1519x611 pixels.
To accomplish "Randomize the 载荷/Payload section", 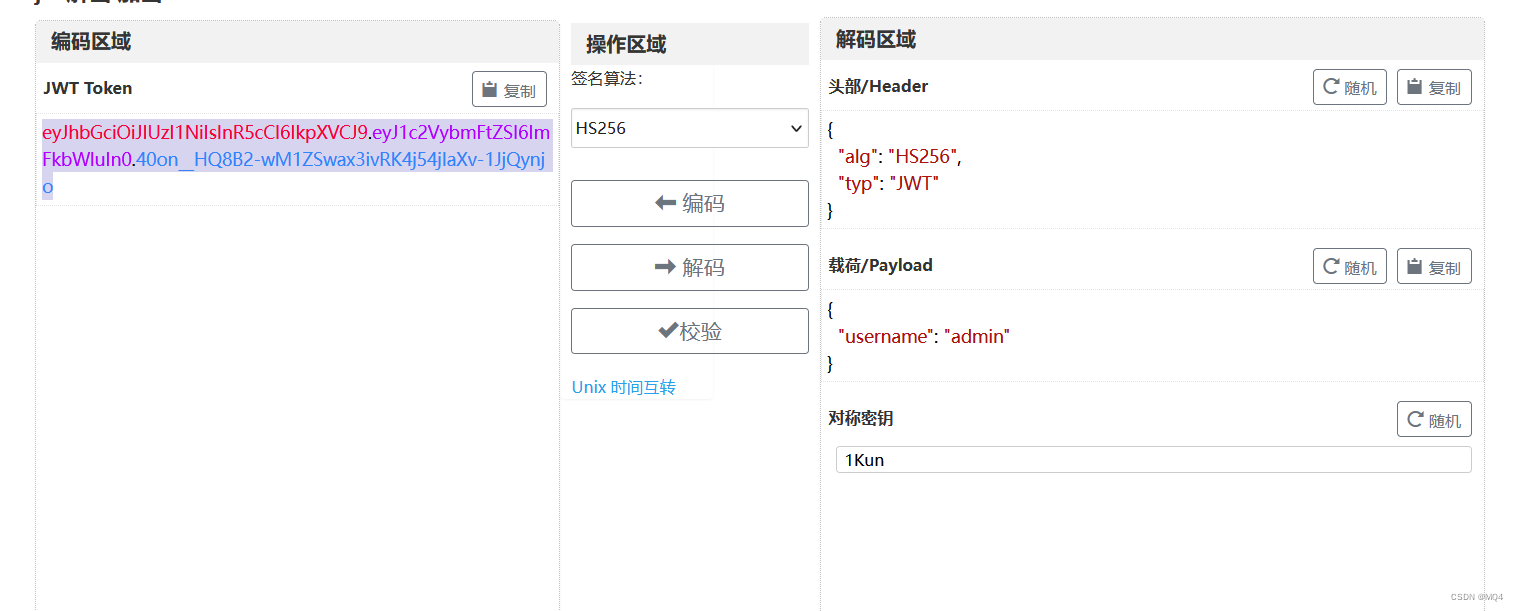I will tap(1349, 267).
